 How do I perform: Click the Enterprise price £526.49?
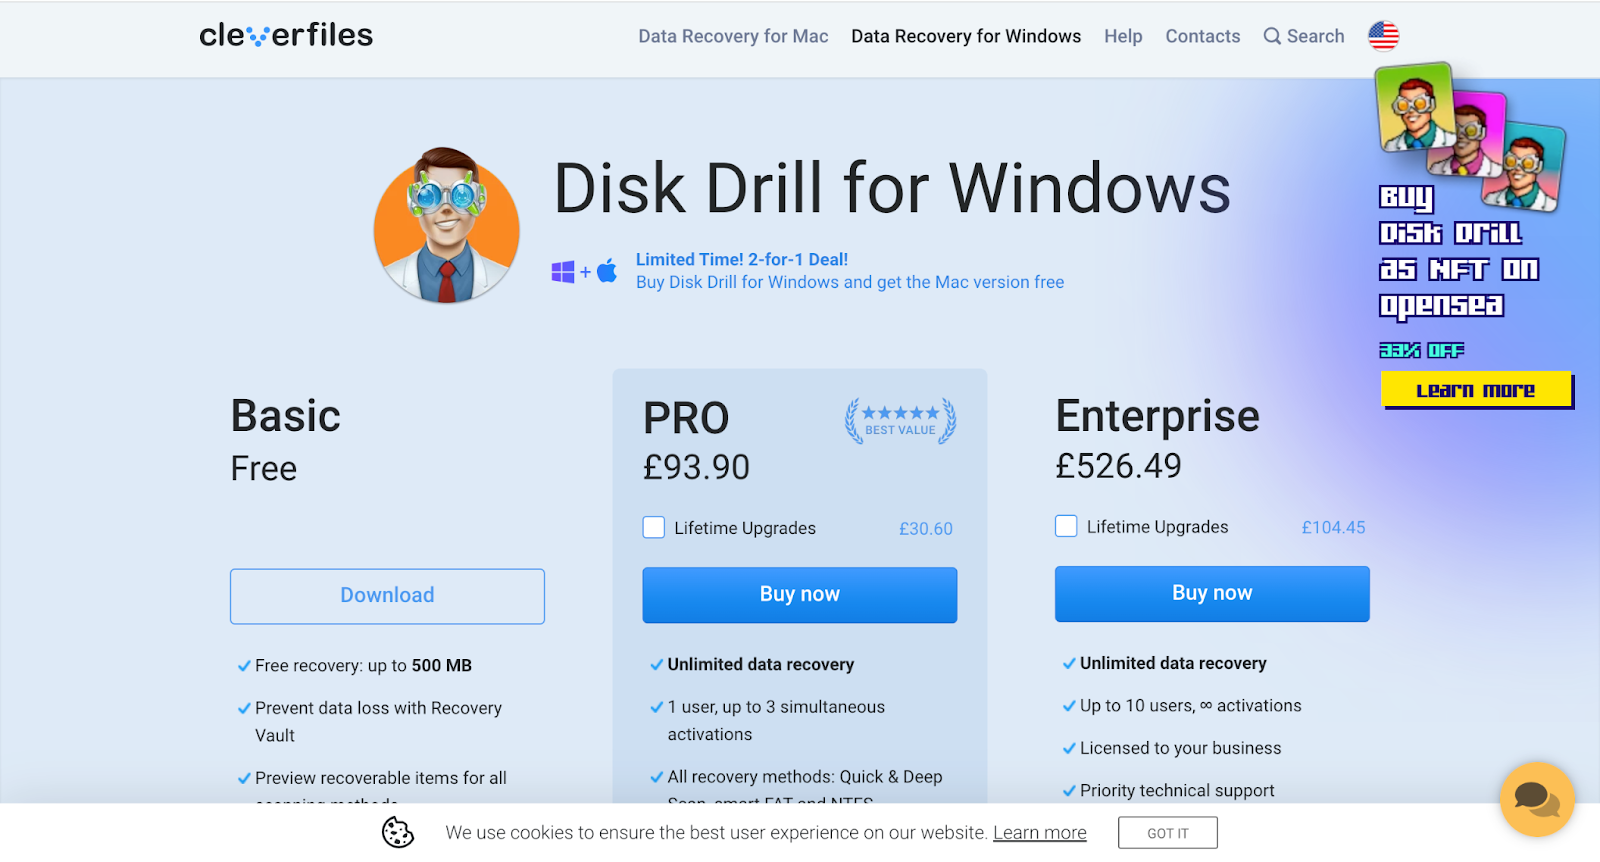click(x=1118, y=466)
